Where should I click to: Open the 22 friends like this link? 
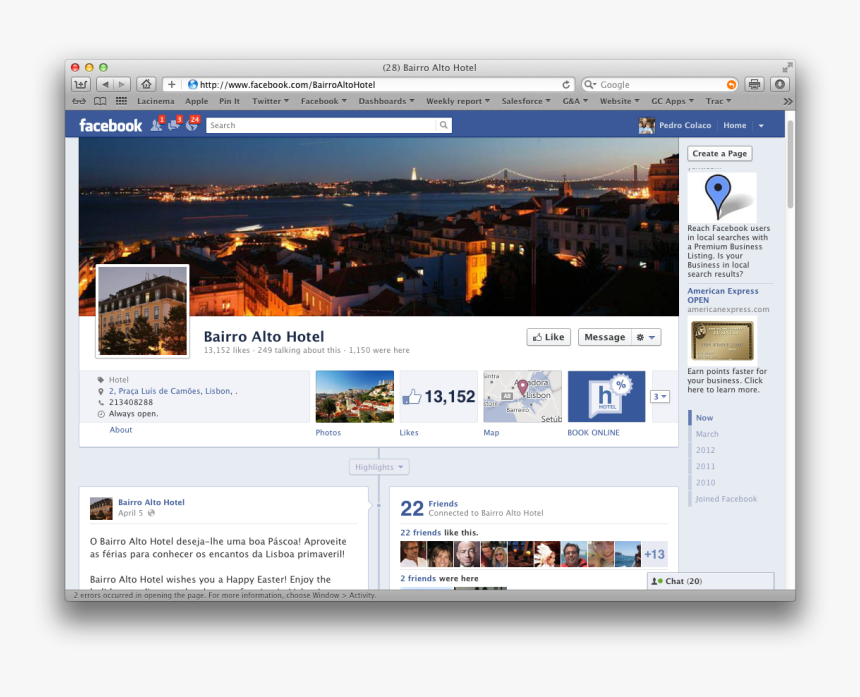tap(421, 532)
